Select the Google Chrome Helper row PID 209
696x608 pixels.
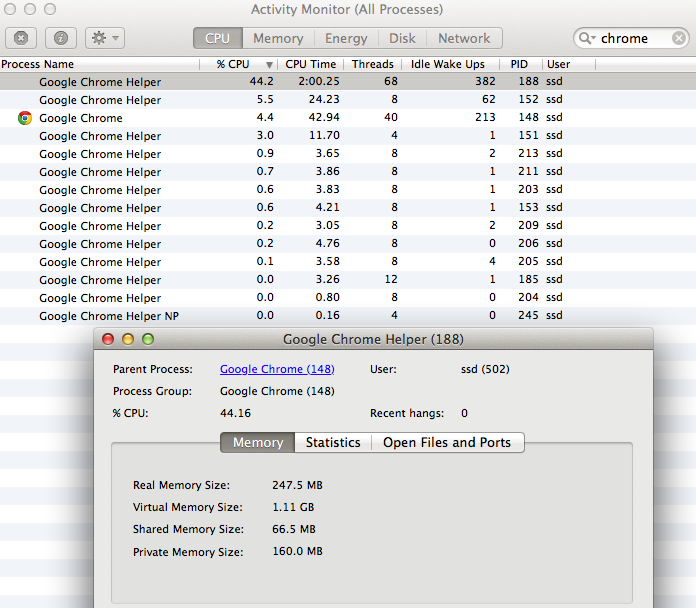click(x=348, y=225)
